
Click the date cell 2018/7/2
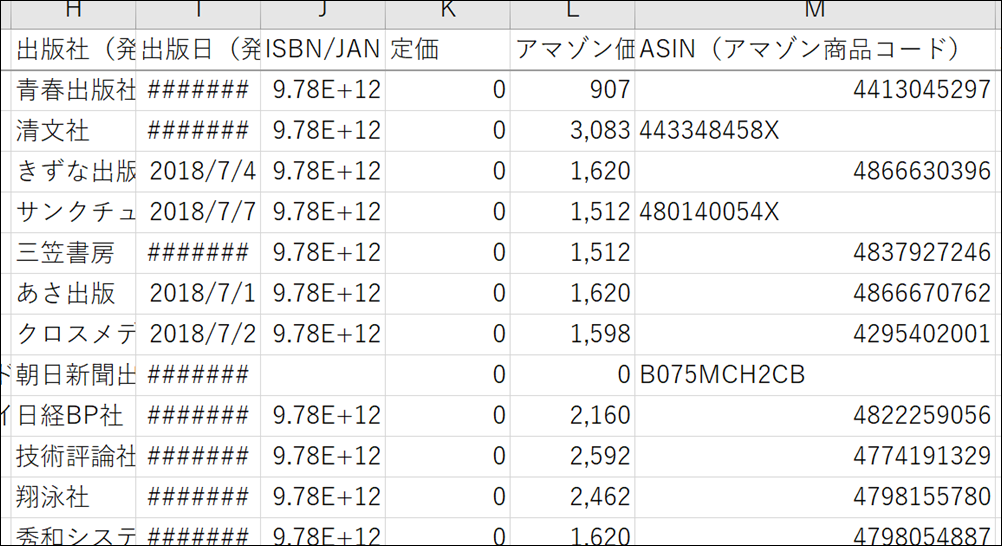tap(198, 334)
